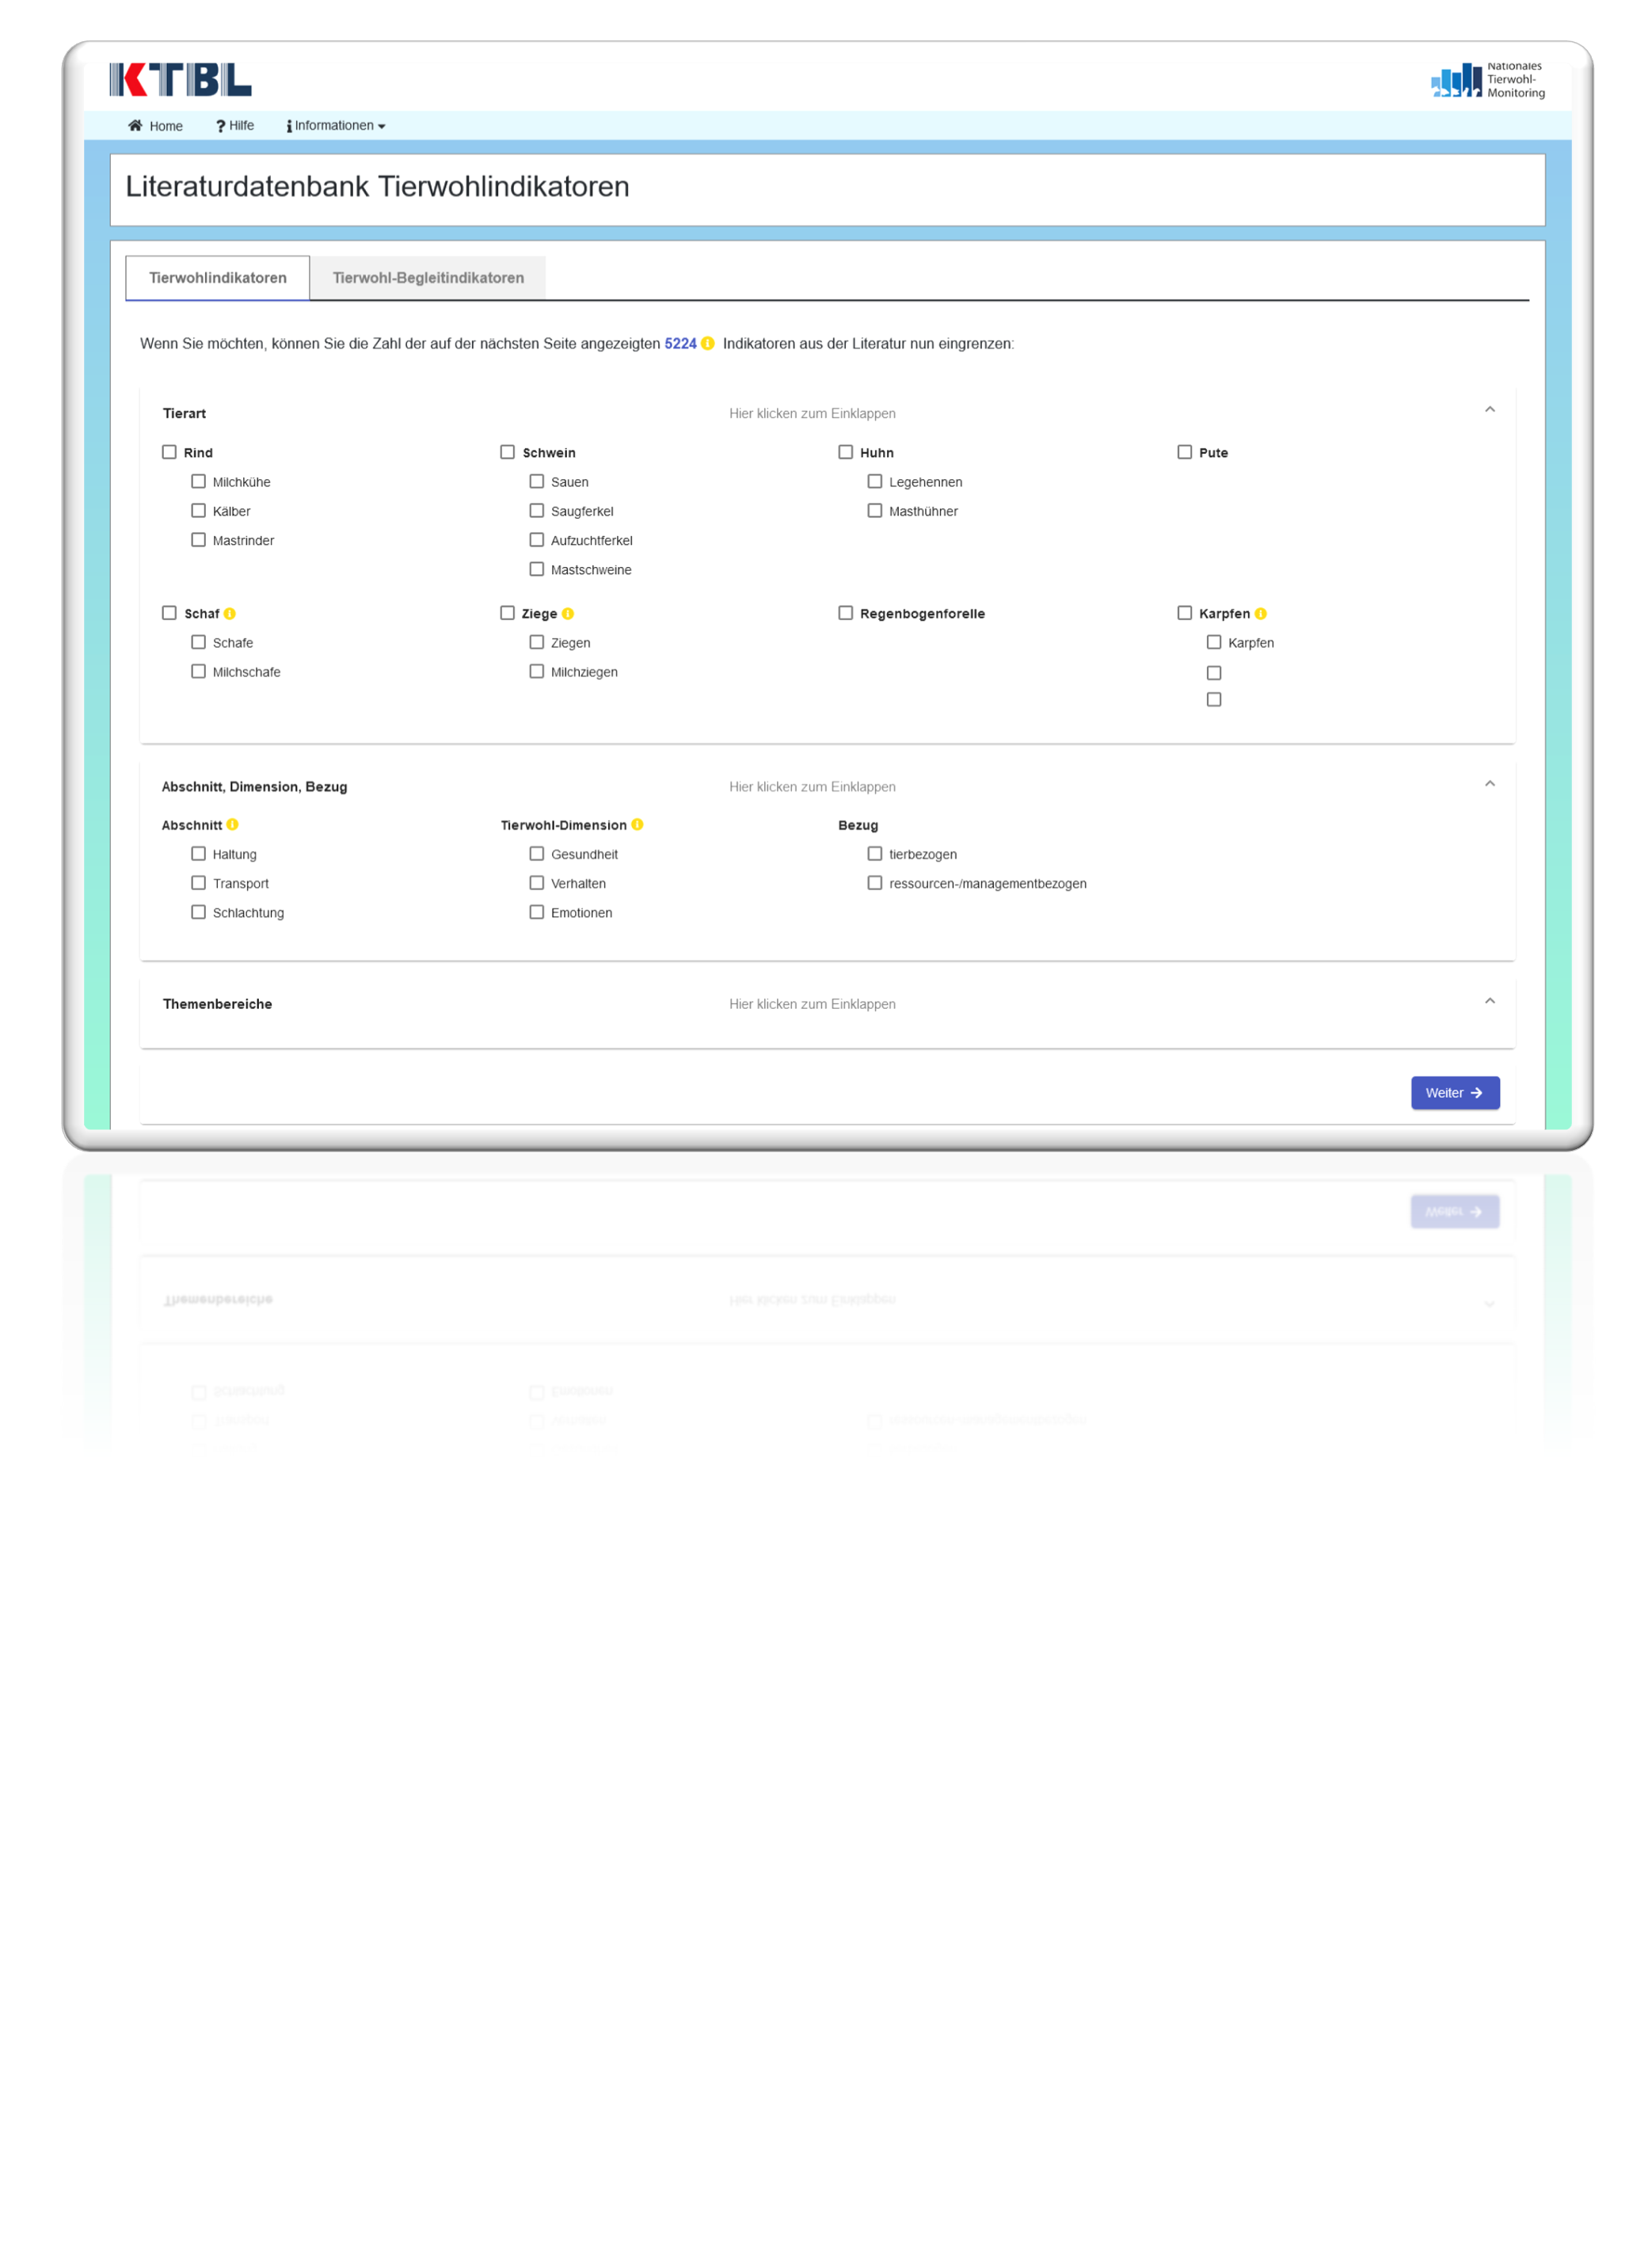Image resolution: width=1633 pixels, height=2268 pixels.
Task: Click the info icon beside Ziege
Action: (568, 614)
